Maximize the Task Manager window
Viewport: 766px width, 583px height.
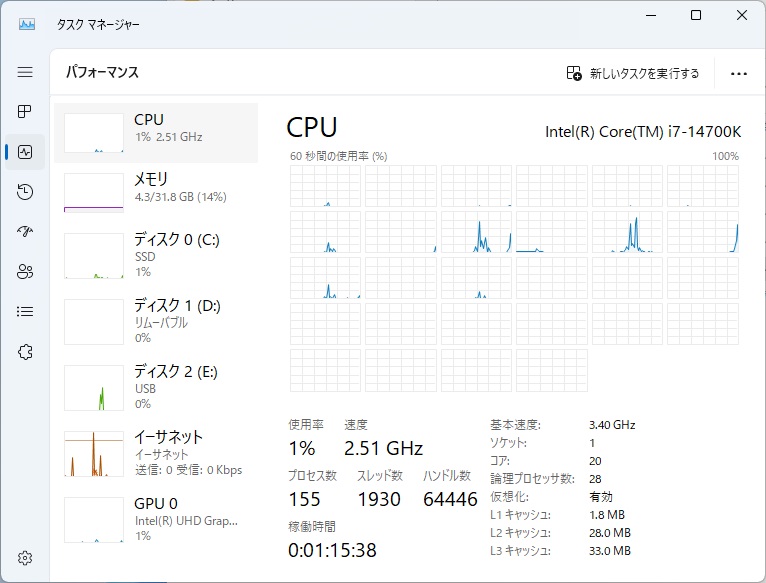tap(696, 15)
